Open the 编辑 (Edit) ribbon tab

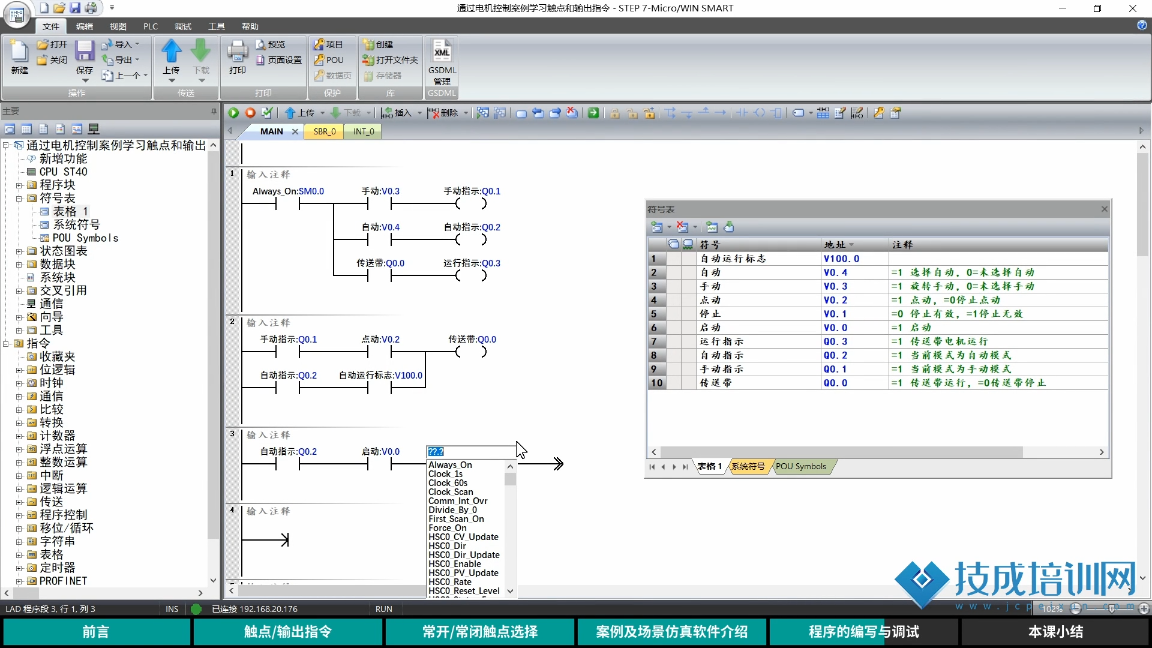pos(84,26)
